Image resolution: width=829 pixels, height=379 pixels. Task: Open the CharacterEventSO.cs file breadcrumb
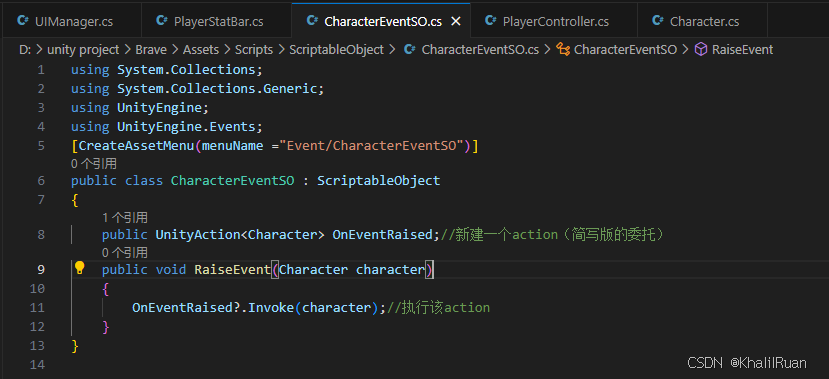click(x=480, y=50)
